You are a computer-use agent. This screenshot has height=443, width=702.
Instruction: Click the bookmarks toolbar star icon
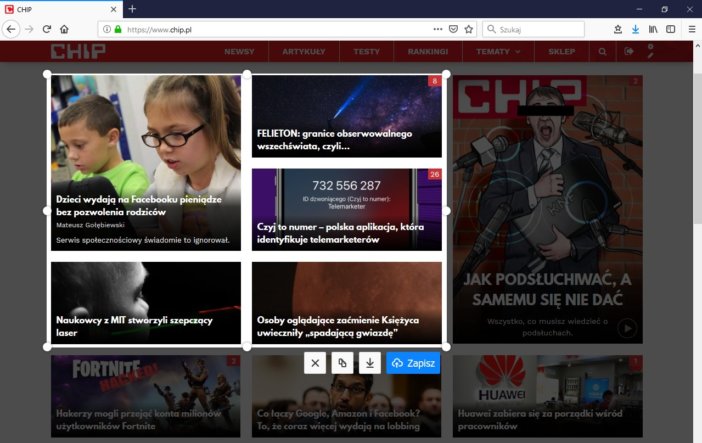click(618, 30)
